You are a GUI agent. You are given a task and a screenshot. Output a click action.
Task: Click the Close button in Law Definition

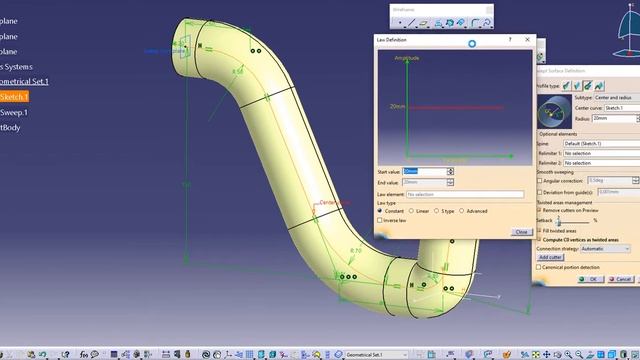click(x=522, y=231)
